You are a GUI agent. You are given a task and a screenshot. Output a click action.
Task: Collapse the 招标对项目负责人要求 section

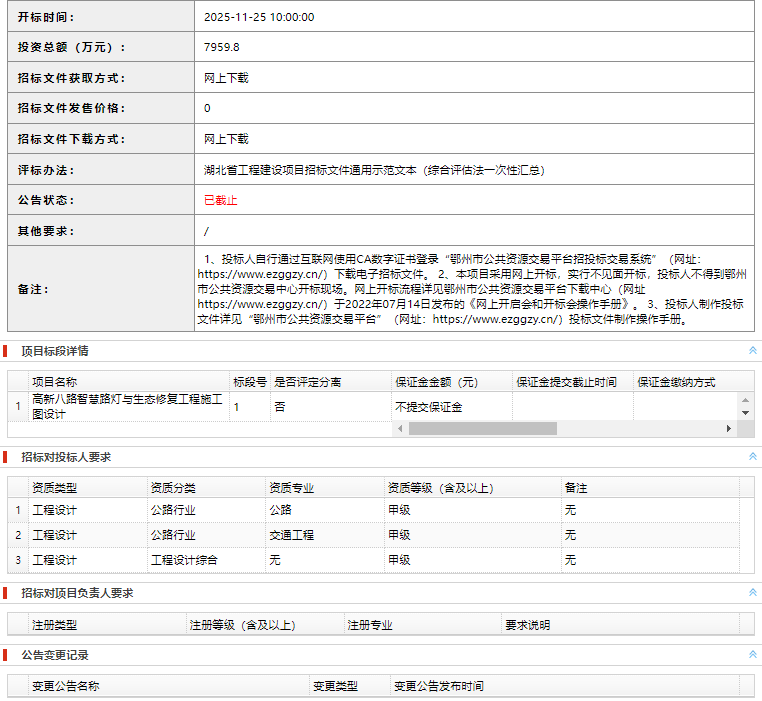(752, 593)
